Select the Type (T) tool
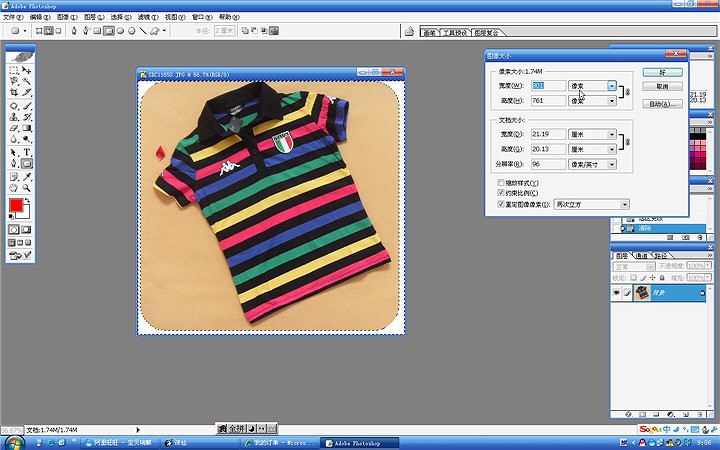Viewport: 720px width, 450px height. 27,152
